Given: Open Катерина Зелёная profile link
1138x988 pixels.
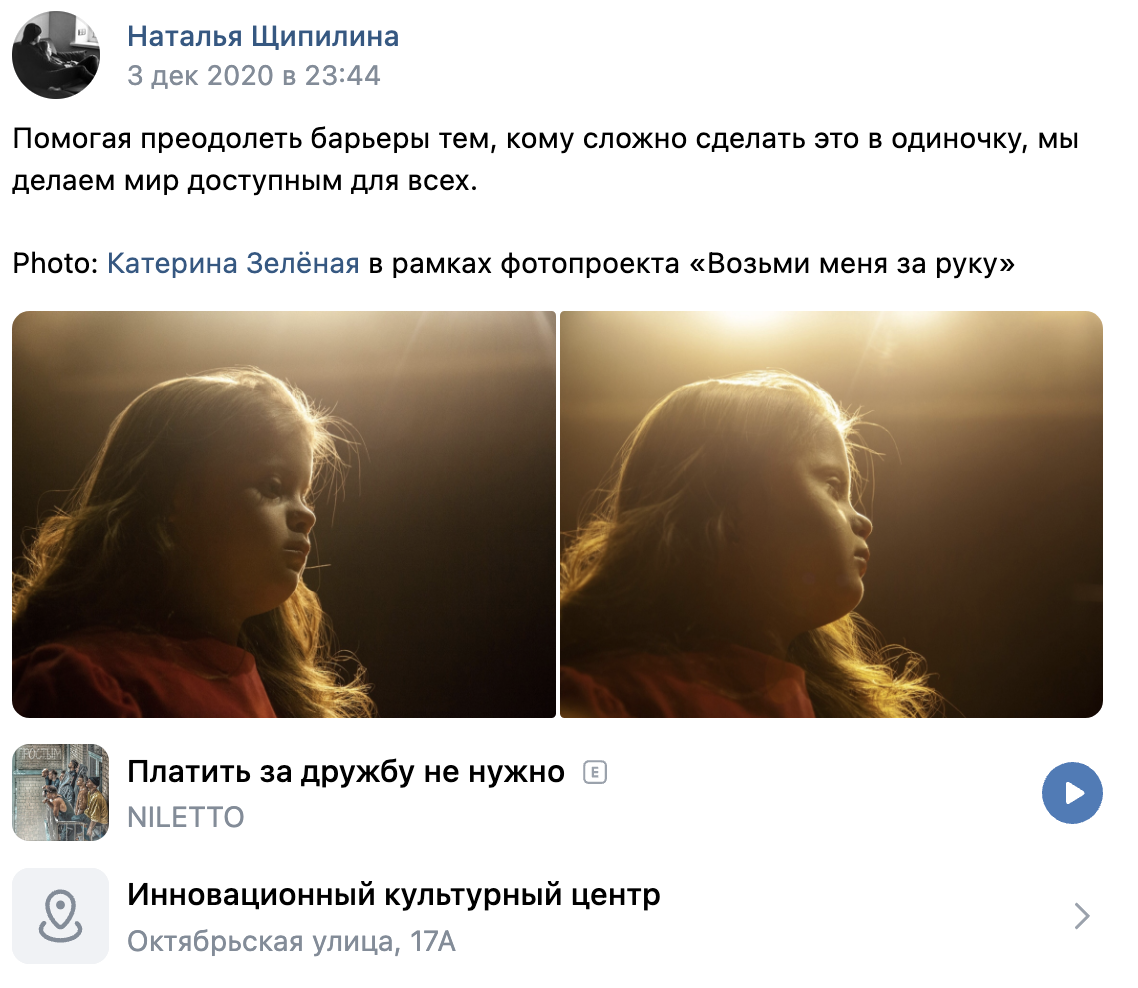Looking at the screenshot, I should [233, 263].
